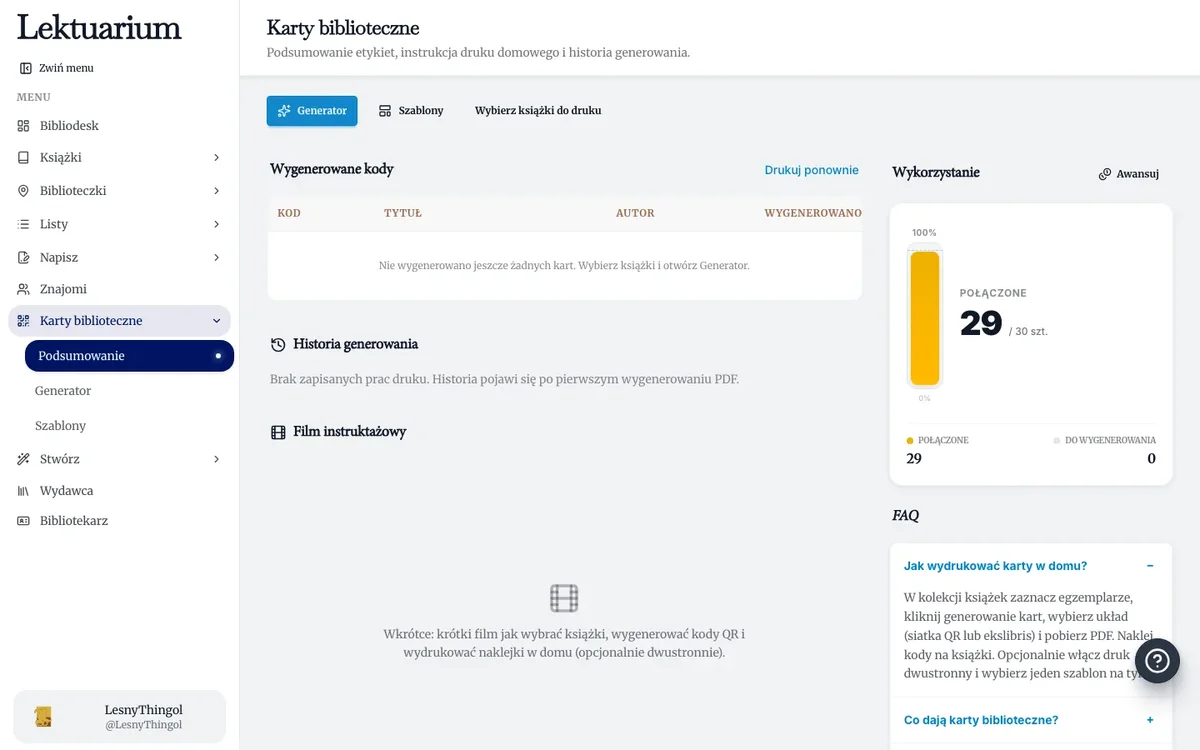1200x750 pixels.
Task: Switch to the Szablony tab
Action: click(x=411, y=111)
